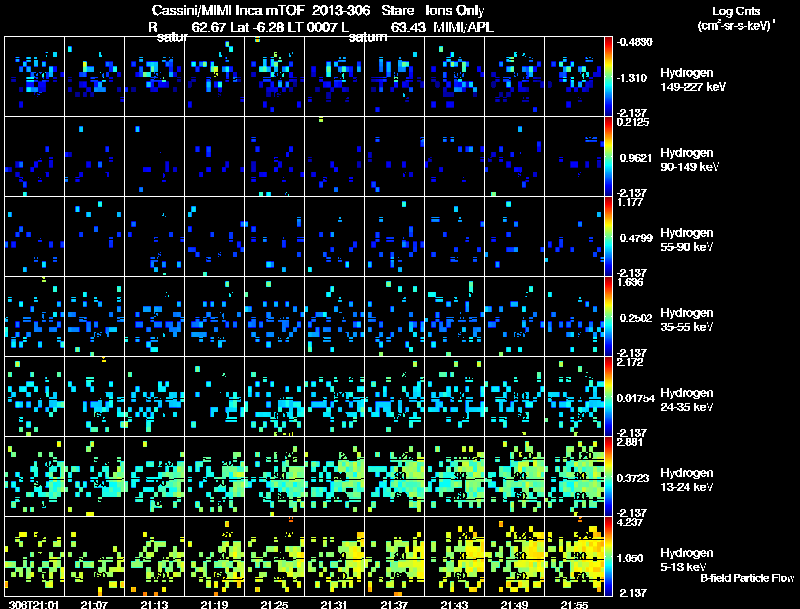Click the 0.9621 colorbar midpoint value
Viewport: 800px width, 609px height.
636,158
